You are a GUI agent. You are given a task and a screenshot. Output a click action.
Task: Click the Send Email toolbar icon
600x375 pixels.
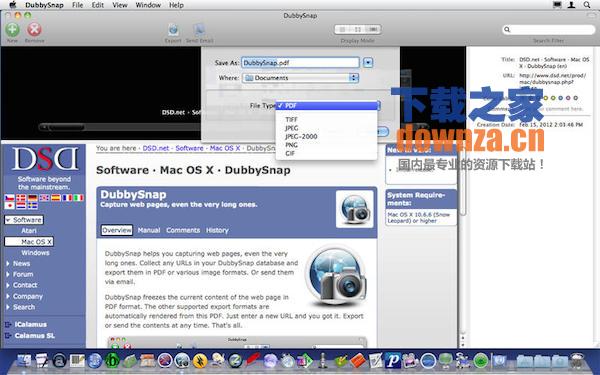point(199,30)
